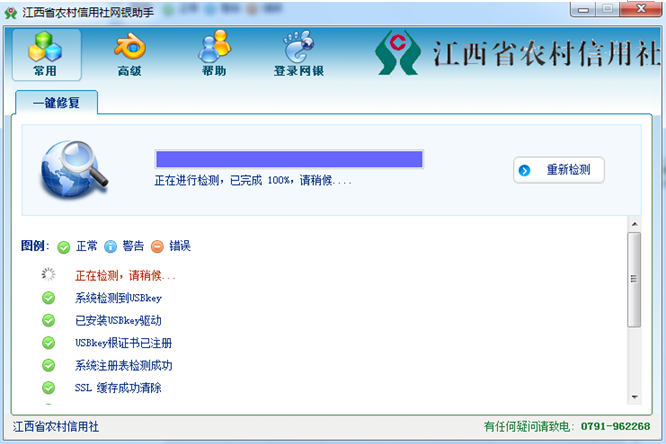Select the row USBkey根证书已注册
Image resolution: width=666 pixels, height=444 pixels.
pyautogui.click(x=124, y=343)
